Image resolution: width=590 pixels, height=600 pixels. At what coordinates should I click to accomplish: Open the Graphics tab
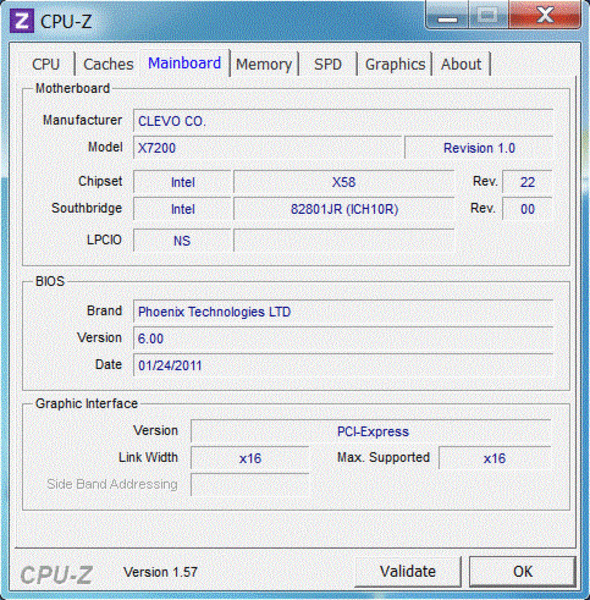395,64
